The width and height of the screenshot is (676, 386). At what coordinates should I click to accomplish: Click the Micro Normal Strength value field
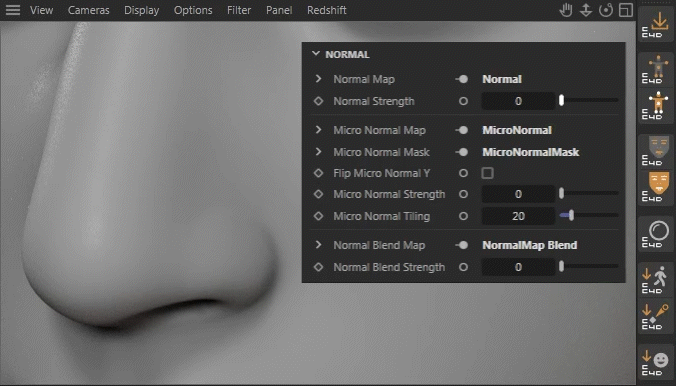[x=518, y=194]
